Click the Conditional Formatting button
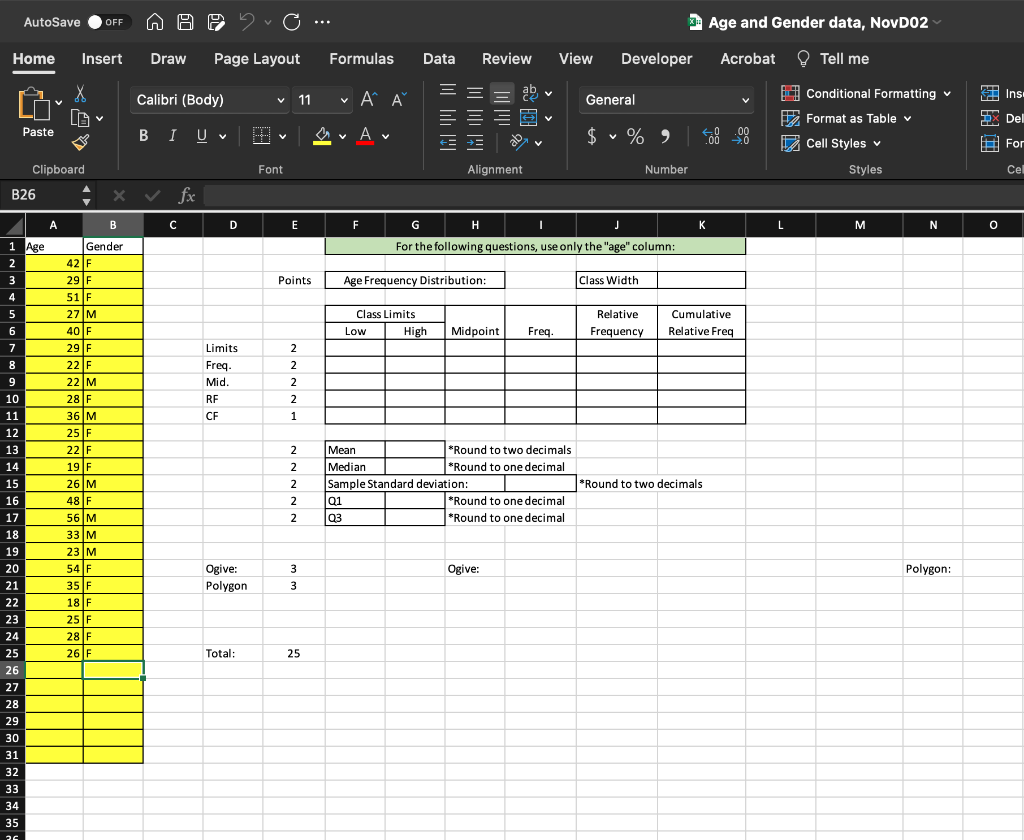This screenshot has width=1024, height=840. (866, 93)
